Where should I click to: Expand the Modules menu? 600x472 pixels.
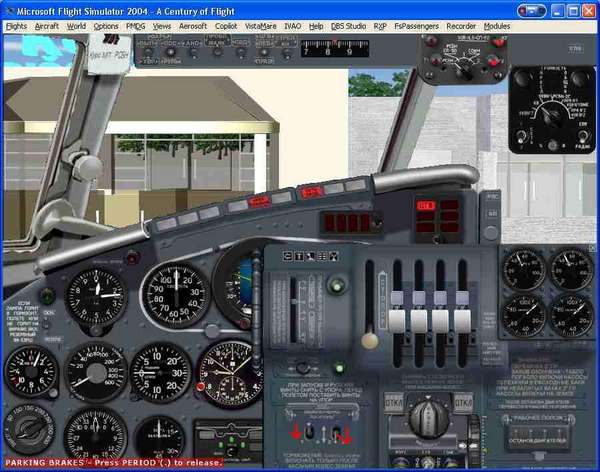pyautogui.click(x=497, y=25)
